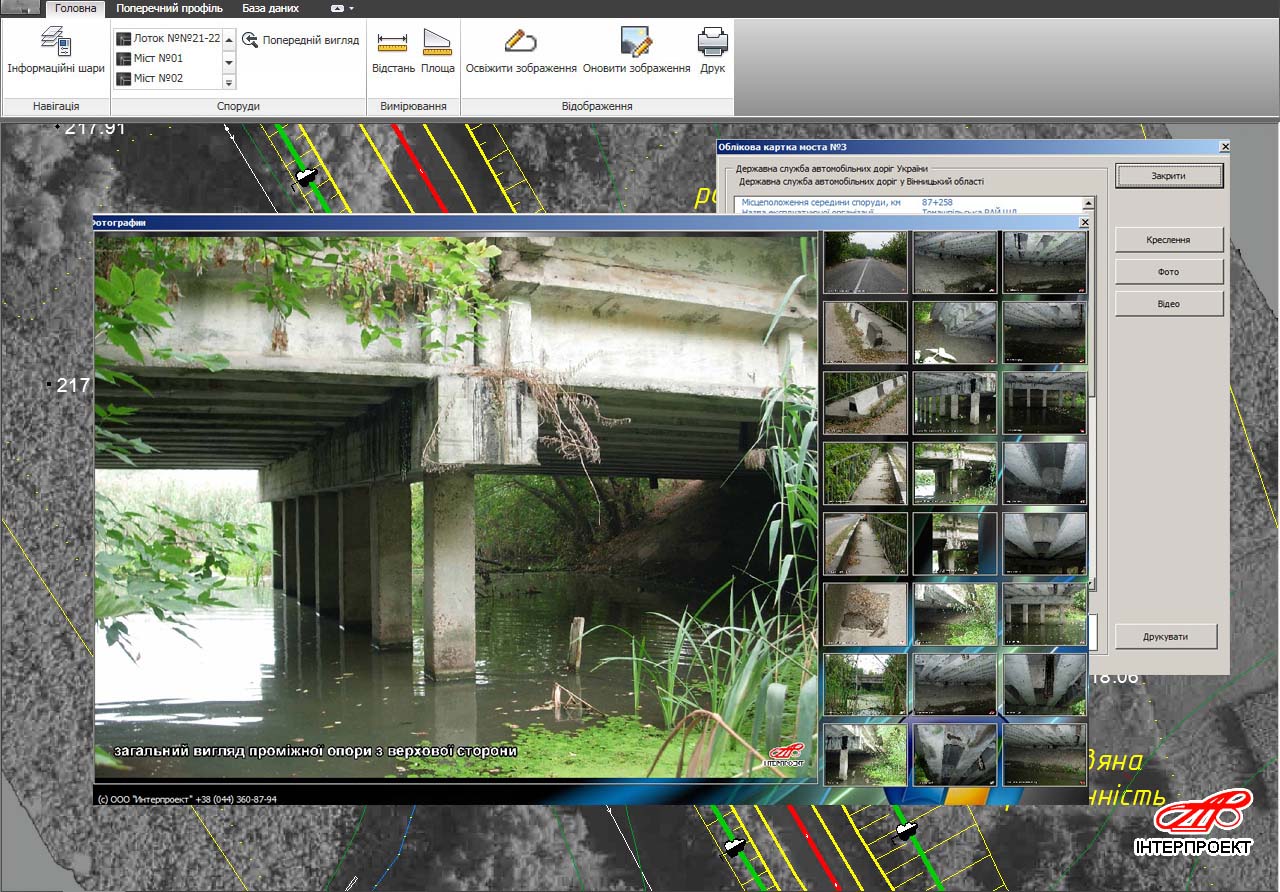Screen dimensions: 1280x892
Task: Select the Площа area measuring tool
Action: [x=438, y=52]
